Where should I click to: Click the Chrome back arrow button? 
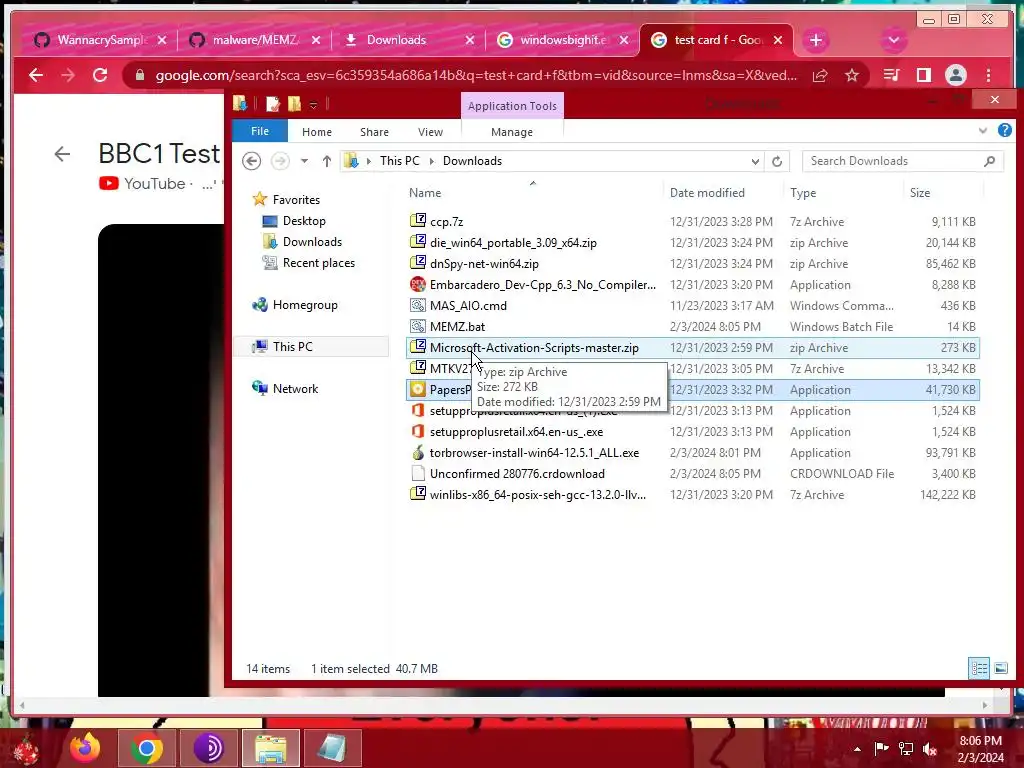point(36,75)
